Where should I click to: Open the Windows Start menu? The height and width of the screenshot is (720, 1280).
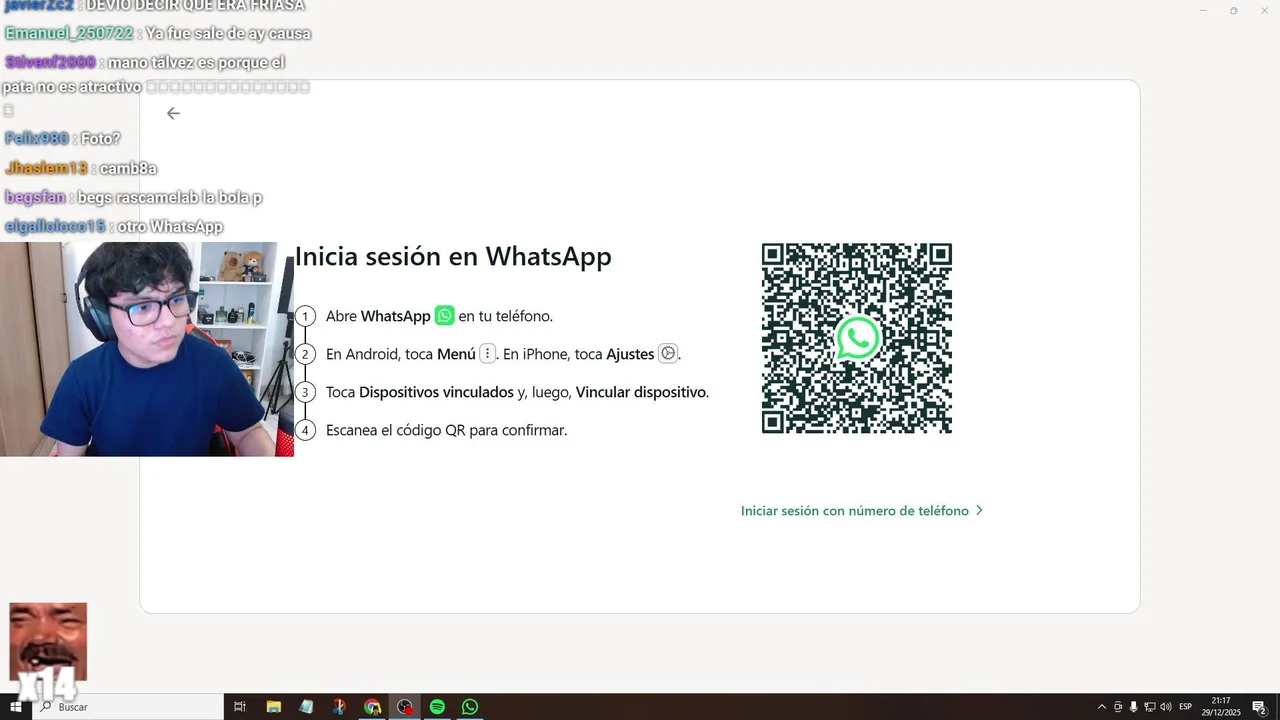16,707
